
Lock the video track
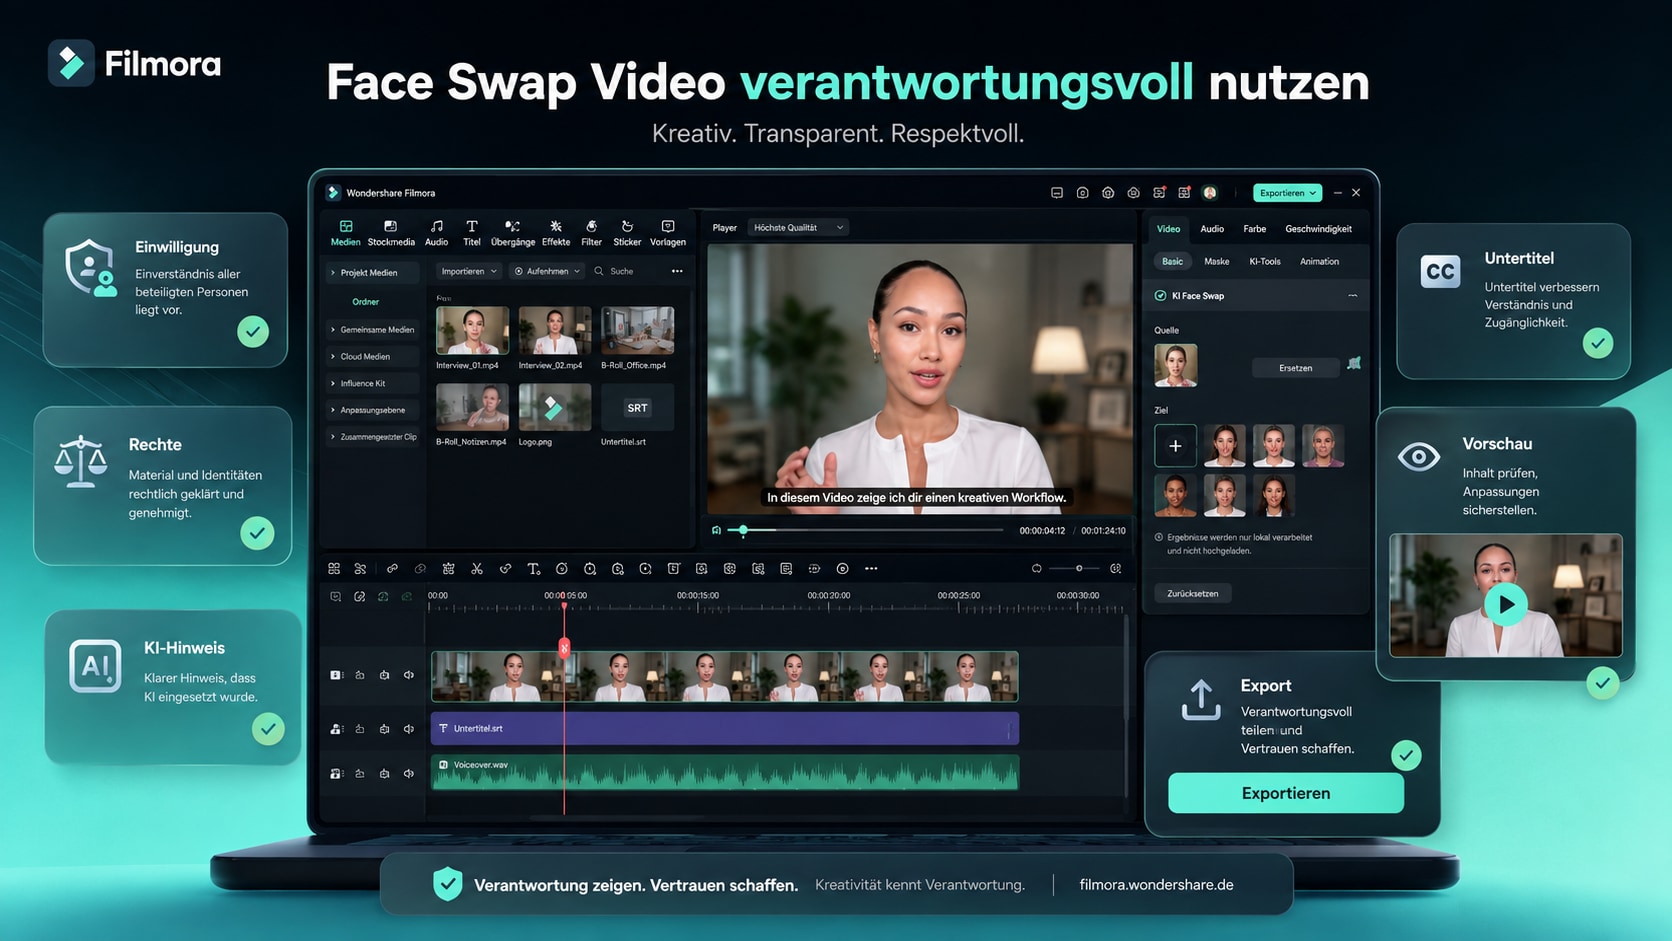(360, 675)
